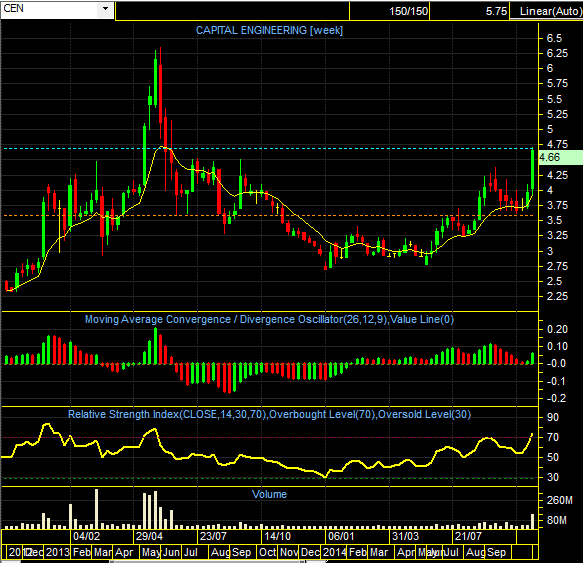Viewport: 583px width, 563px height.
Task: Click the Oct month label
Action: click(267, 552)
